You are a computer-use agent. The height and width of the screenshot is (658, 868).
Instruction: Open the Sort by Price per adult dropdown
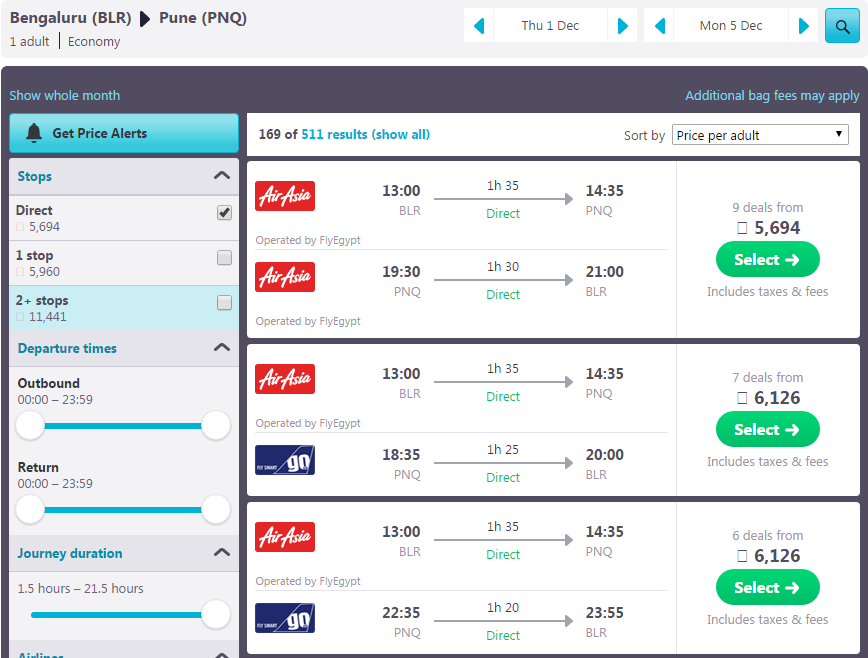coord(760,135)
